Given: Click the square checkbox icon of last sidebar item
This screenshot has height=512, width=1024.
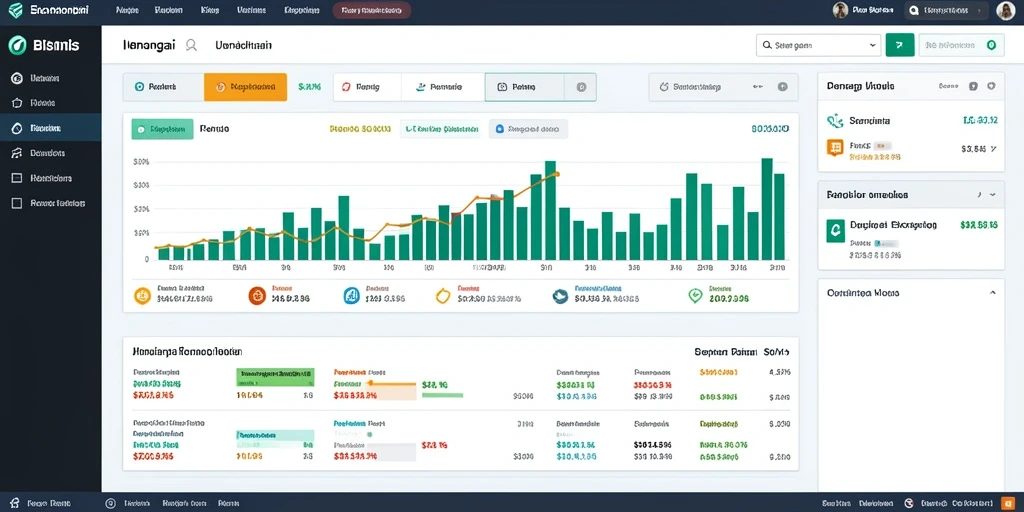Looking at the screenshot, I should [x=18, y=203].
